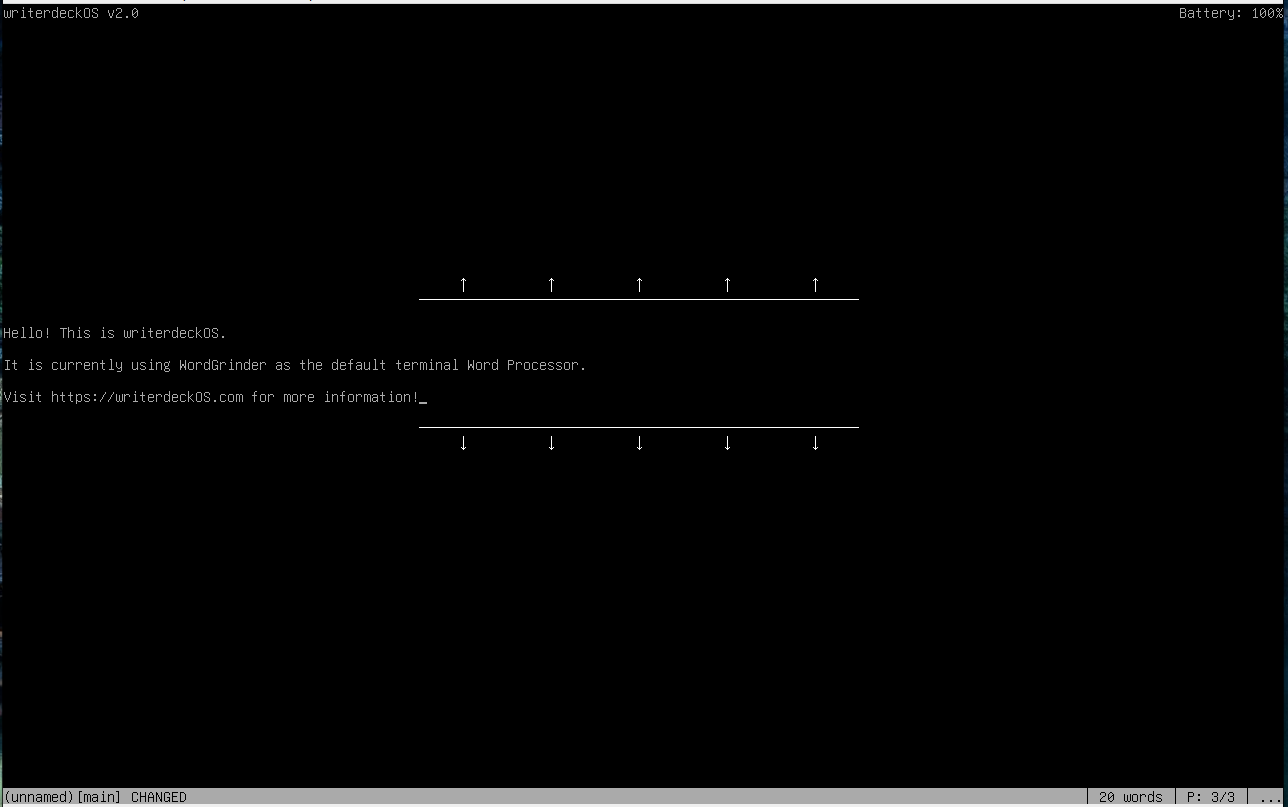Viewport: 1288px width, 807px height.
Task: Open the https://writerdeckOS.com link
Action: pyautogui.click(x=147, y=397)
